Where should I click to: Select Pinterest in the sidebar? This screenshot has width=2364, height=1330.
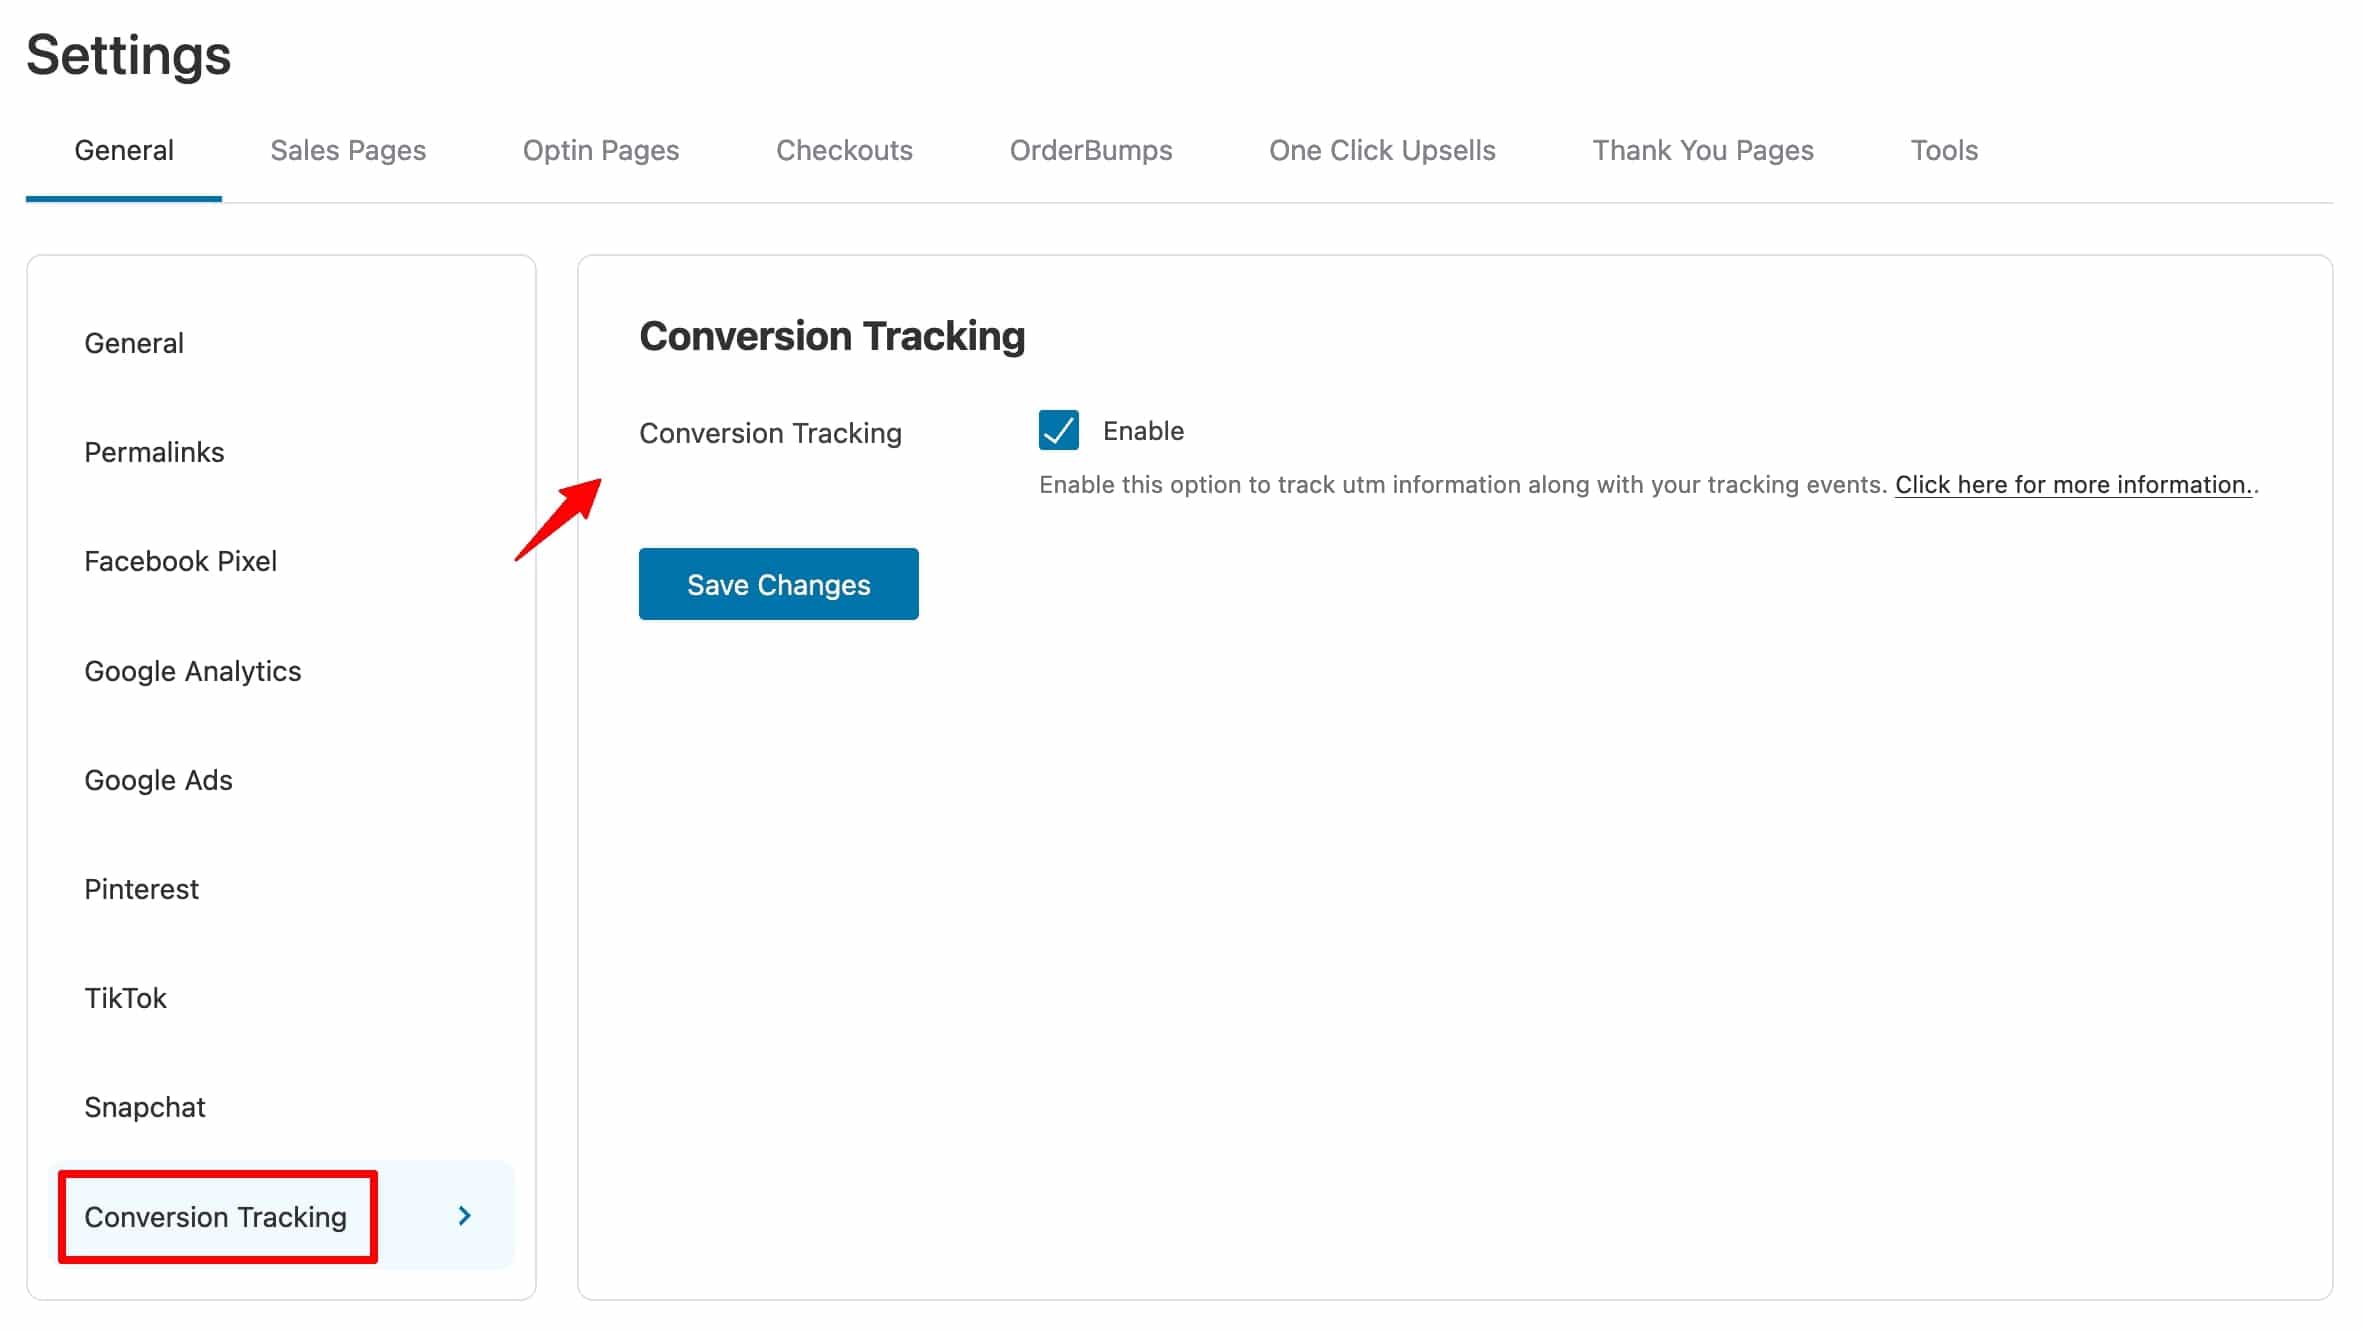click(x=141, y=889)
